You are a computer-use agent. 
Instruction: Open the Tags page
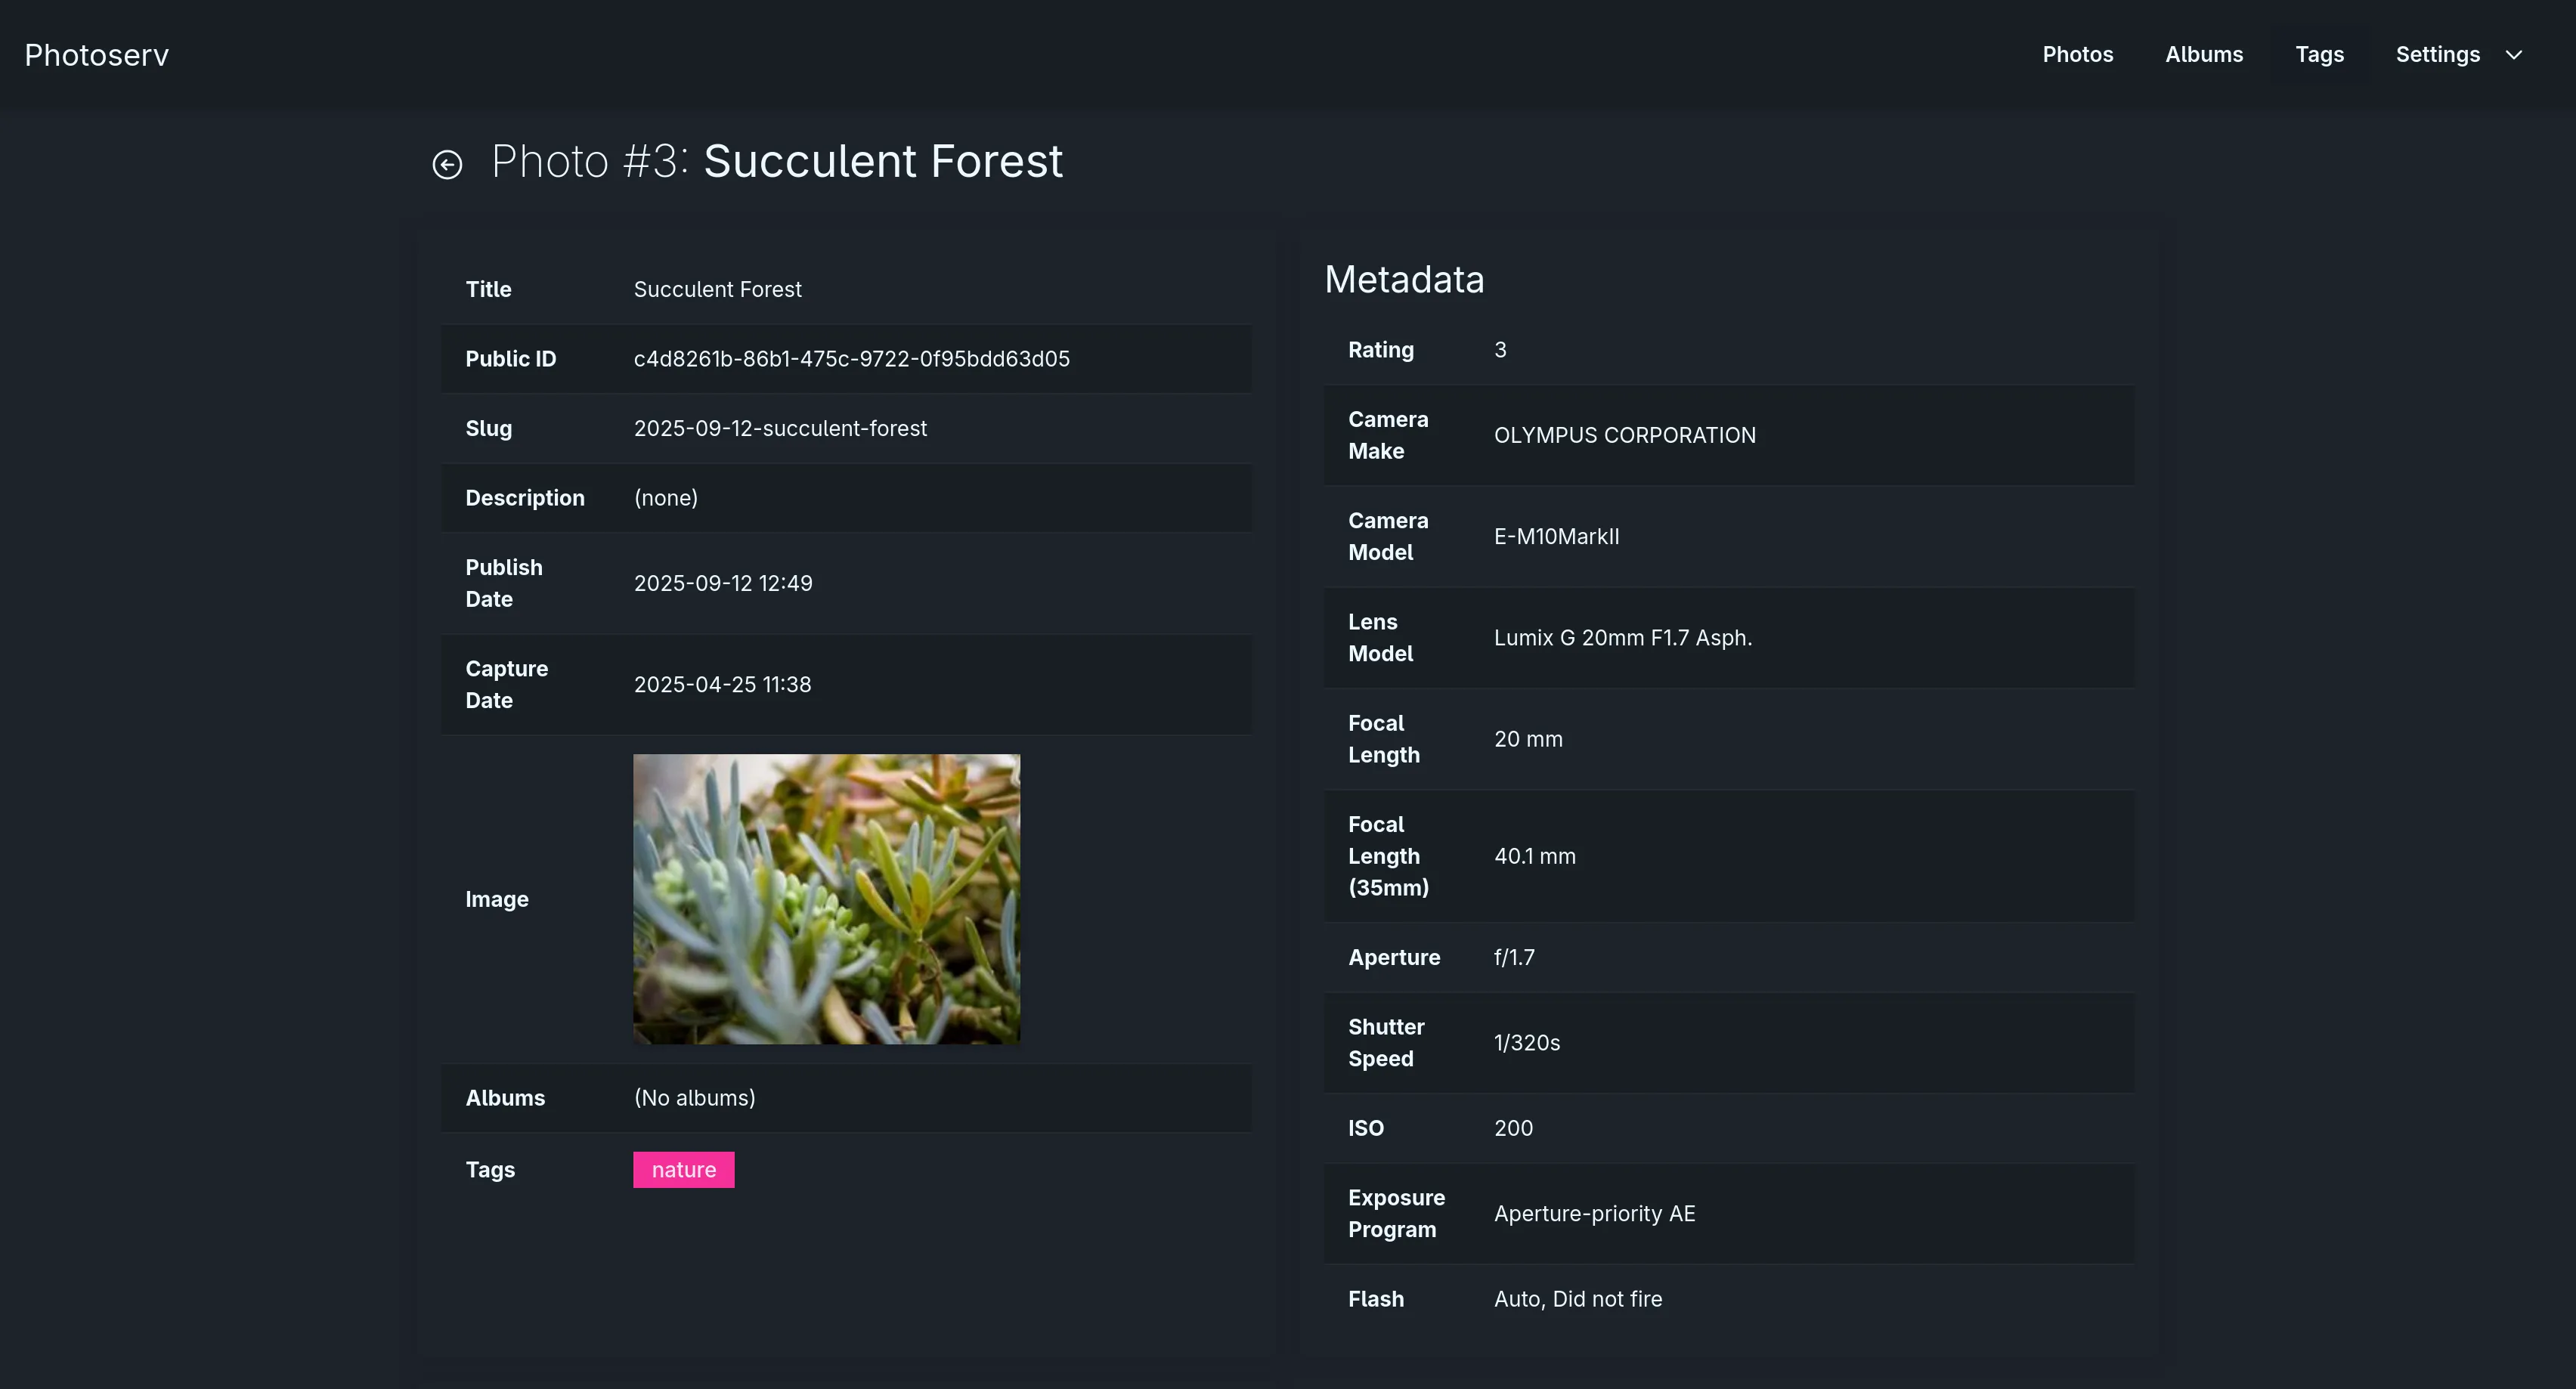(2320, 55)
